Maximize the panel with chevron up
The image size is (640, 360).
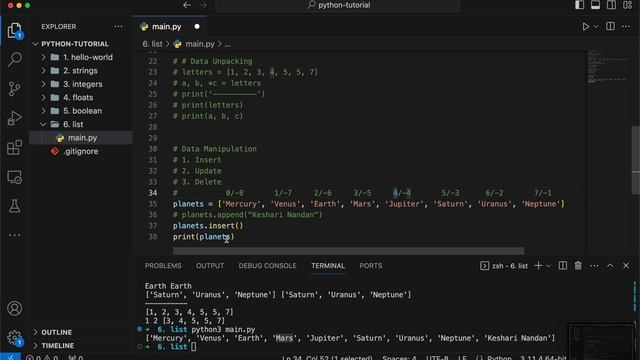pyautogui.click(x=610, y=266)
